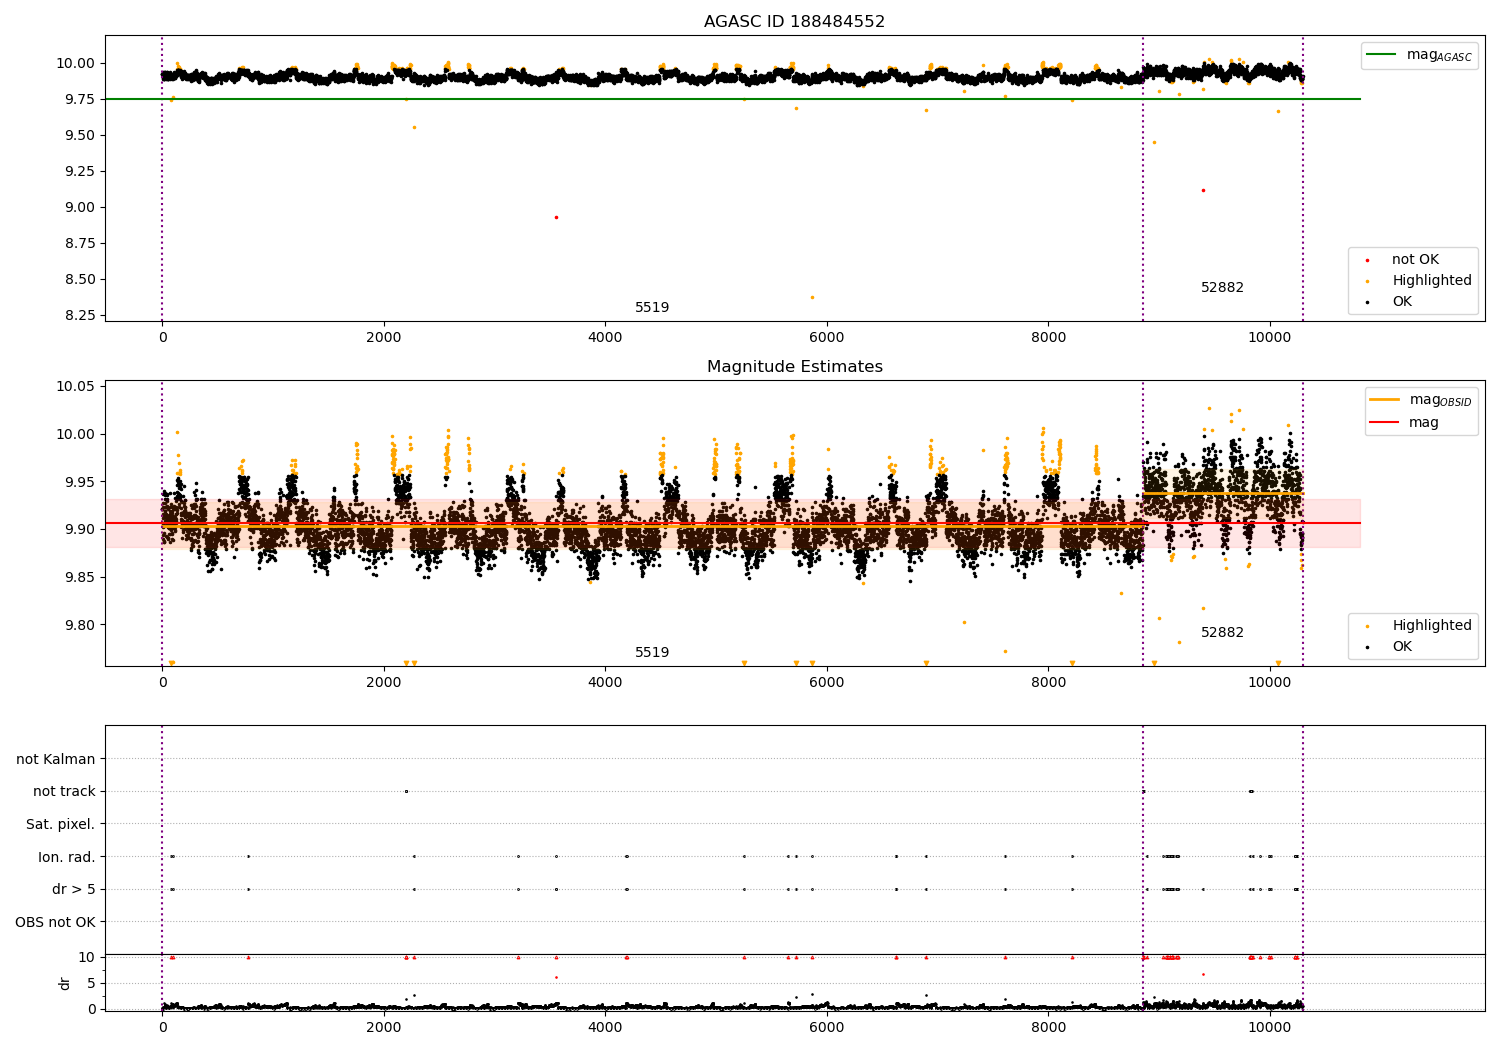The height and width of the screenshot is (1050, 1500).
Task: Click the 'dr > 5' row label
Action: click(x=74, y=890)
